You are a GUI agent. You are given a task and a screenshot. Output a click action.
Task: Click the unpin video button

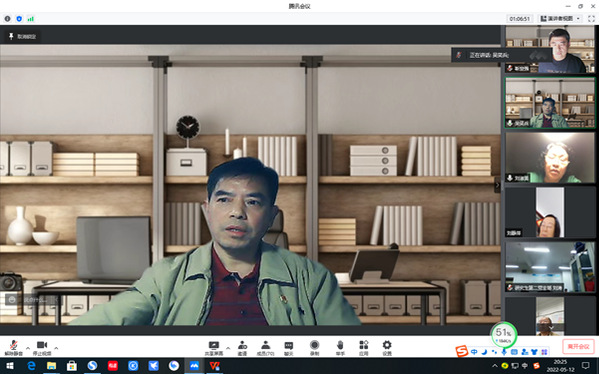(x=23, y=36)
